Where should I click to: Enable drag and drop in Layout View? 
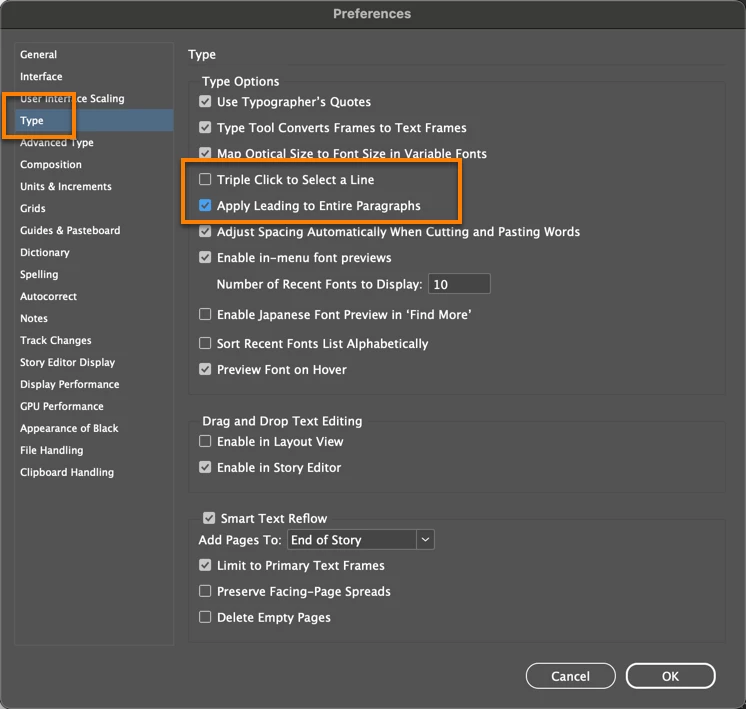click(205, 442)
